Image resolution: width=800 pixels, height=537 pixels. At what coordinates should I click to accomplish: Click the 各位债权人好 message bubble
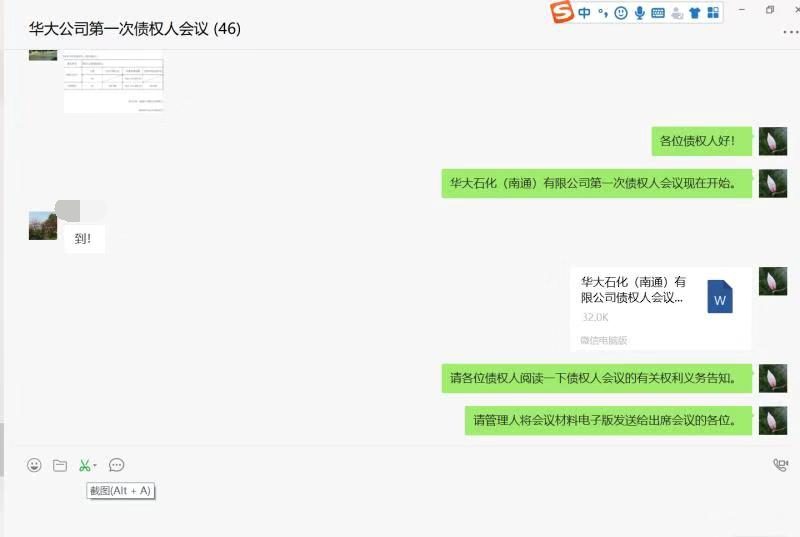(702, 141)
